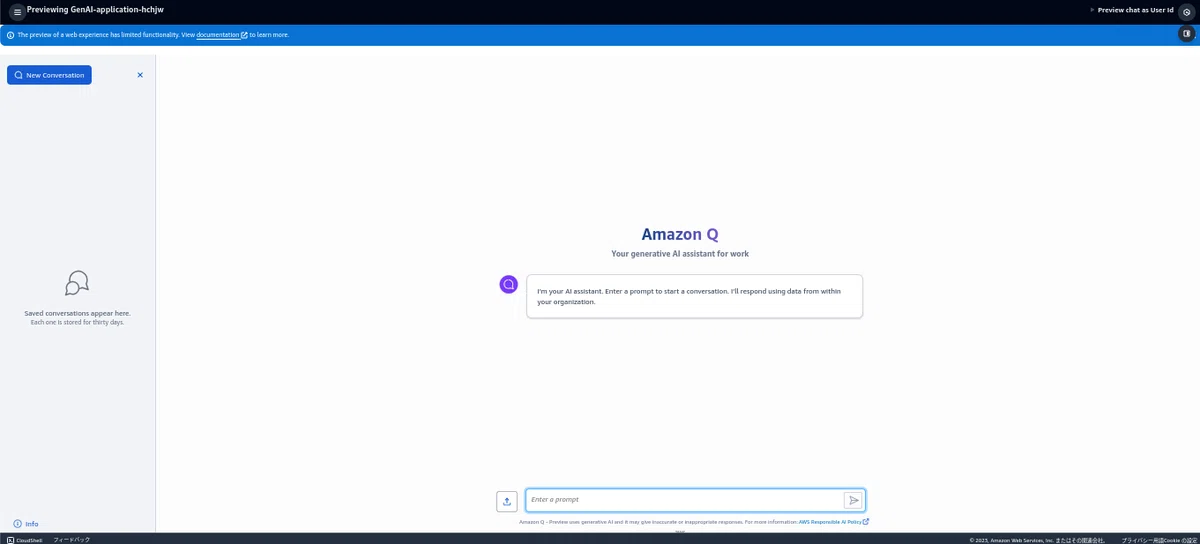Click the 2023 Amazon Web Services copyright text
1200x544 pixels.
click(x=1037, y=540)
